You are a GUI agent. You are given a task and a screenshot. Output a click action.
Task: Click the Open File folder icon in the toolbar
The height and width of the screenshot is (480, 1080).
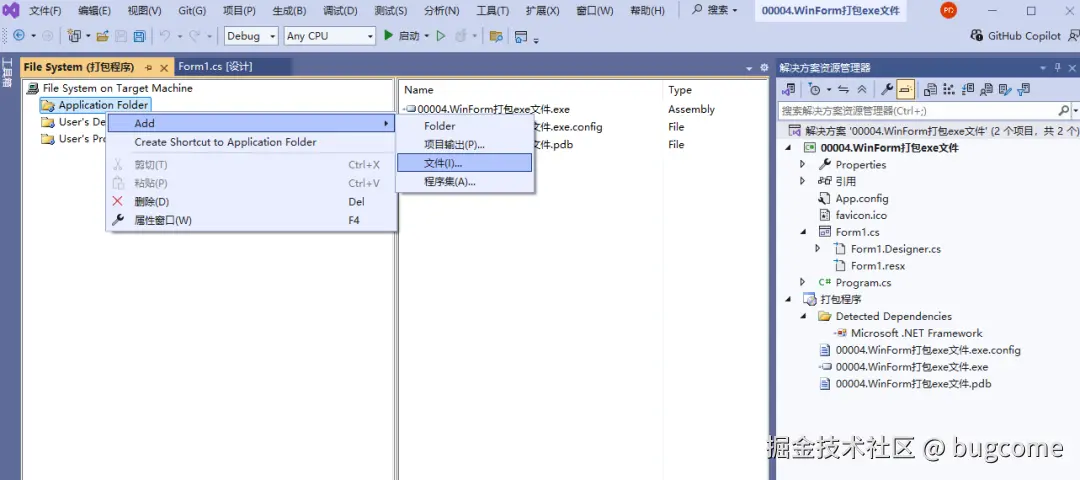pyautogui.click(x=103, y=36)
